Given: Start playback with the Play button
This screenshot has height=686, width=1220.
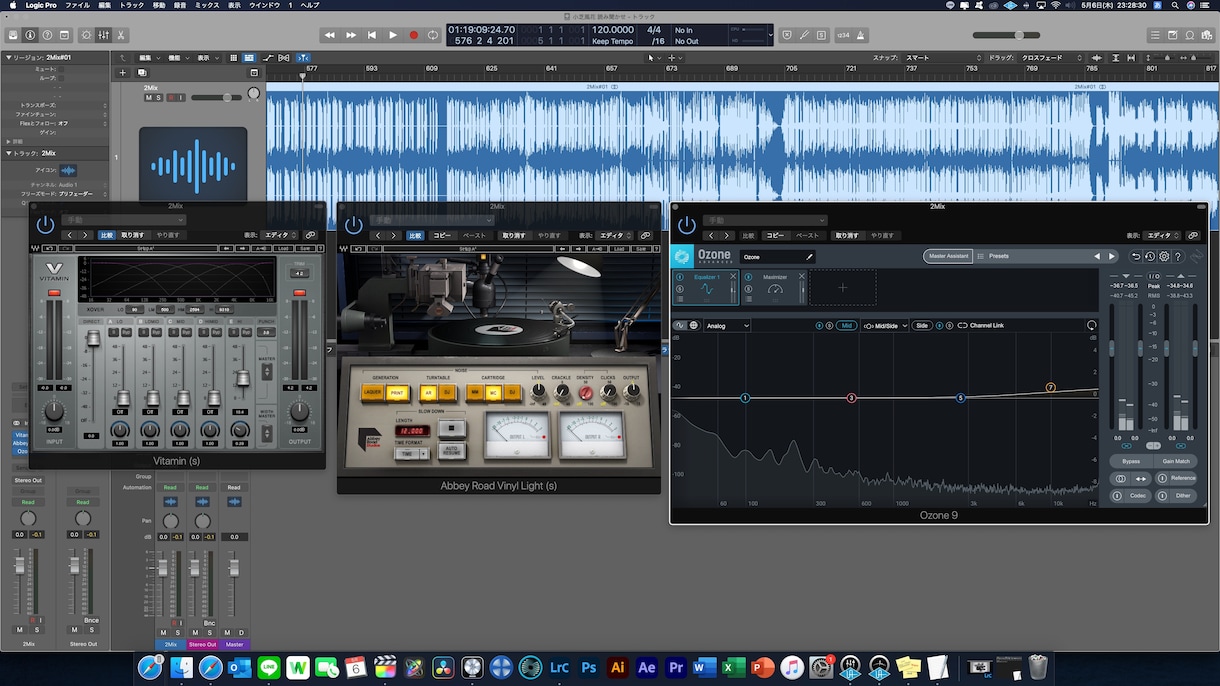Looking at the screenshot, I should point(393,35).
